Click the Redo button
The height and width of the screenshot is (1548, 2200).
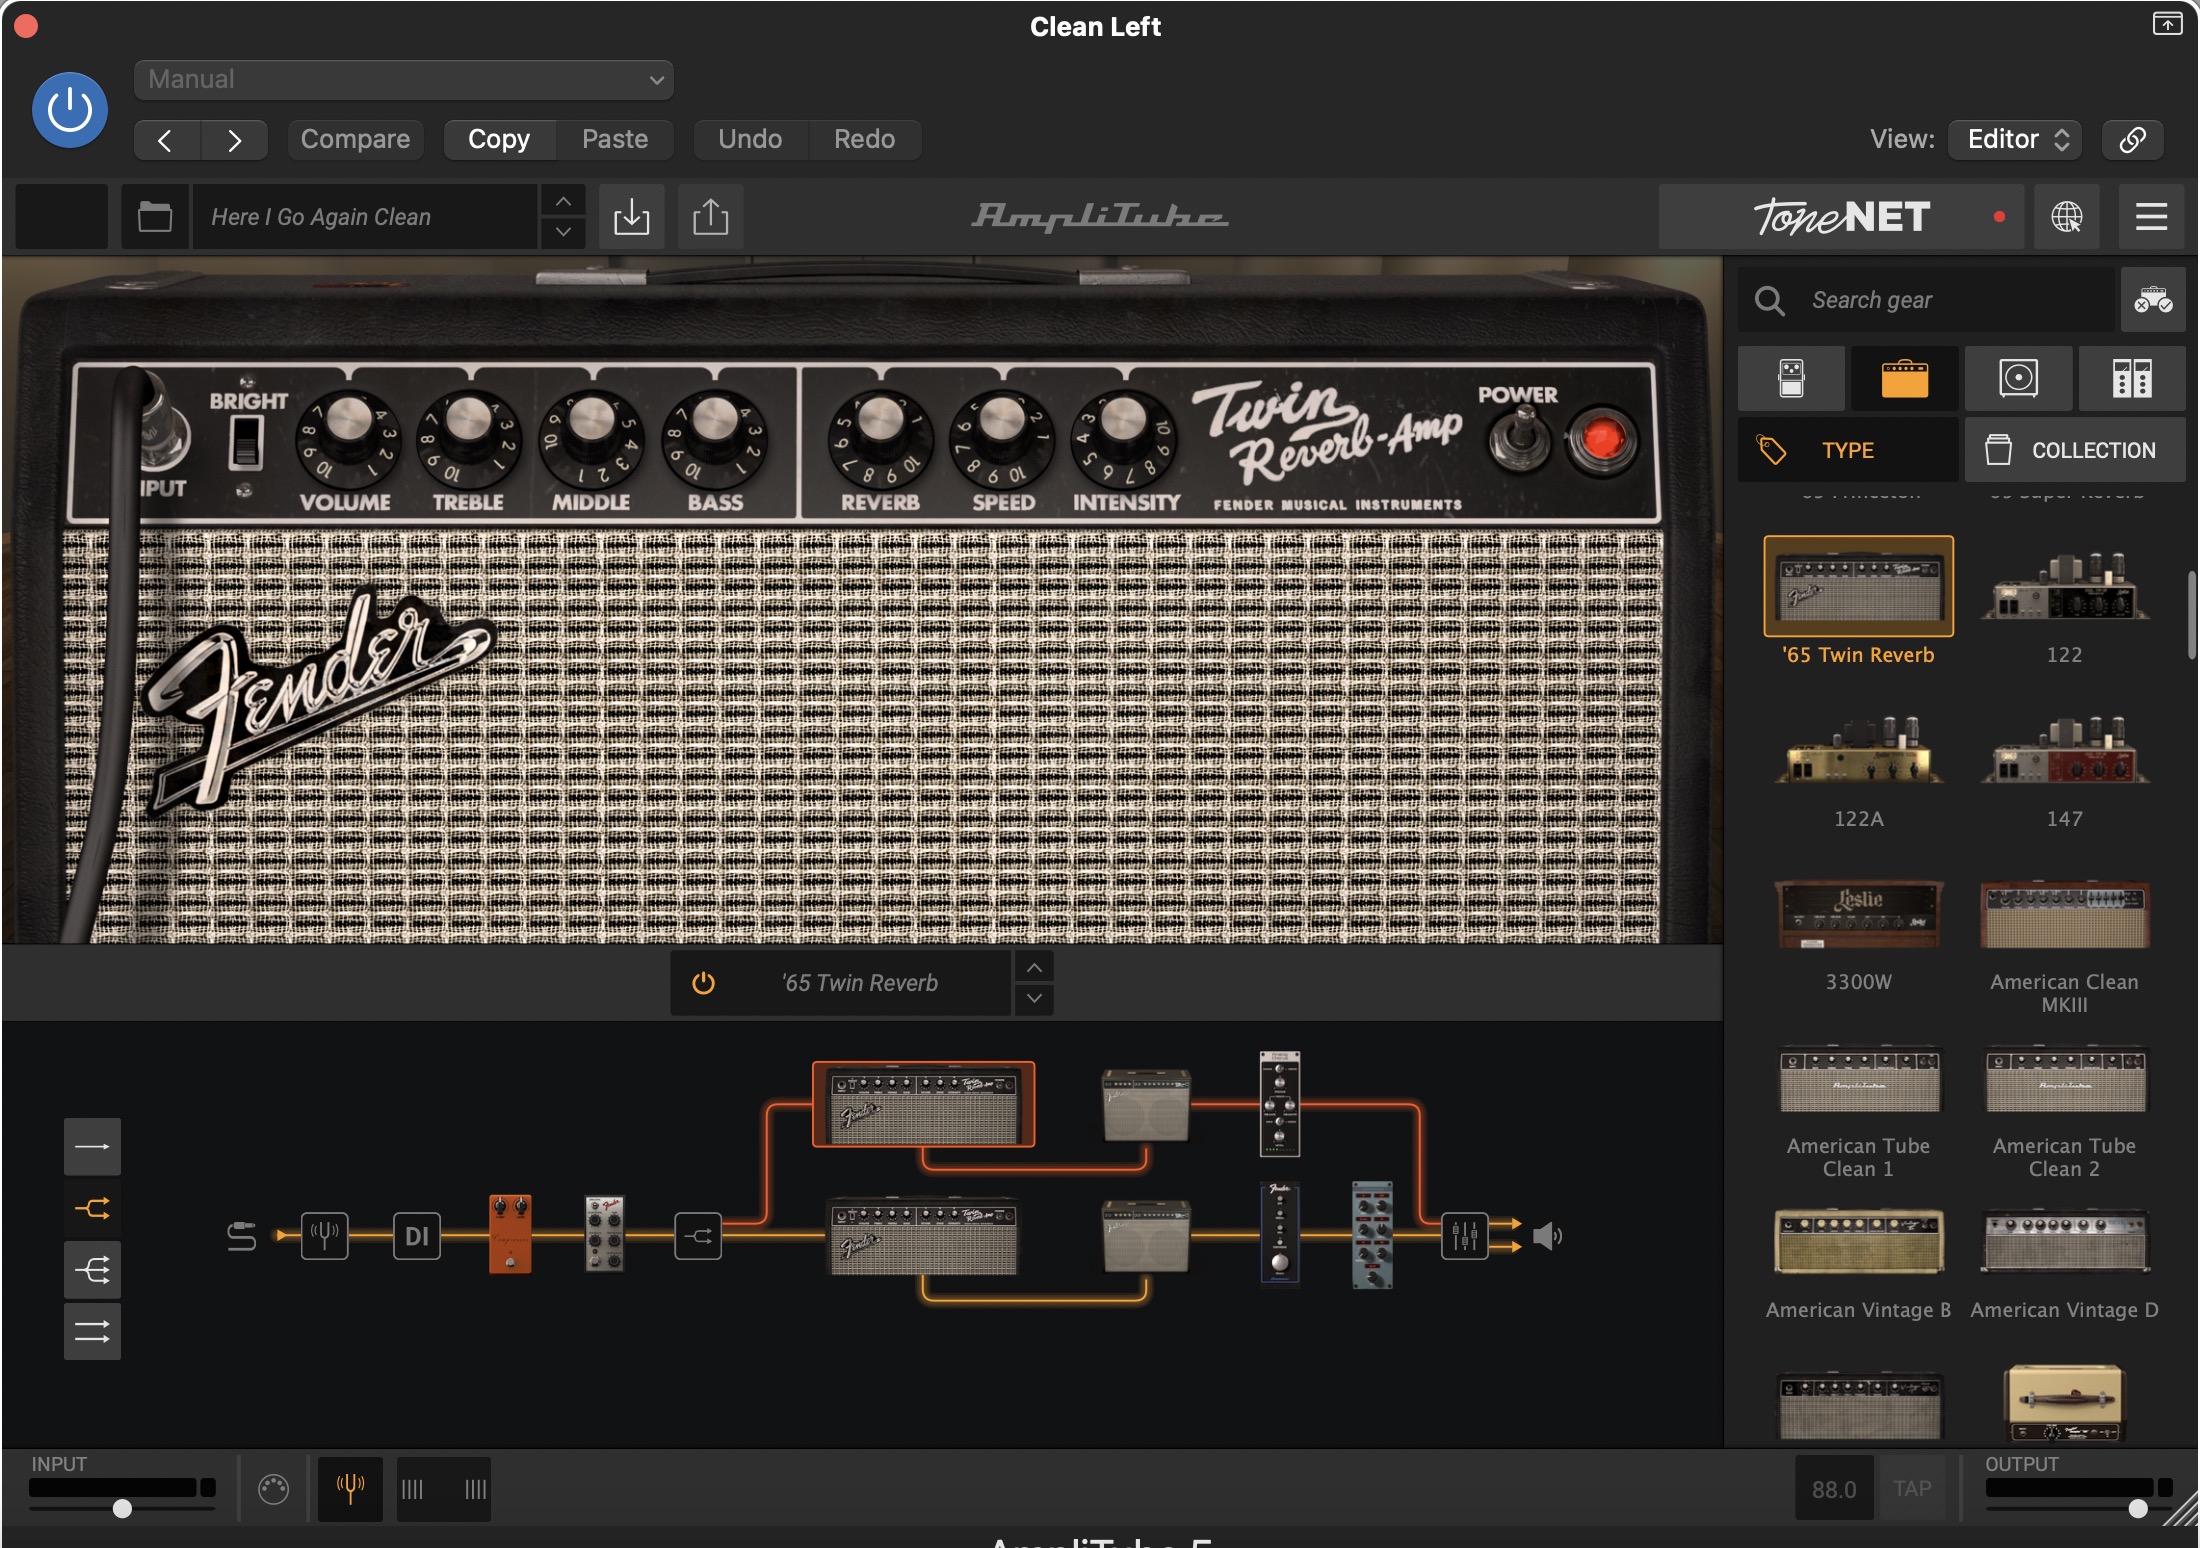[865, 140]
